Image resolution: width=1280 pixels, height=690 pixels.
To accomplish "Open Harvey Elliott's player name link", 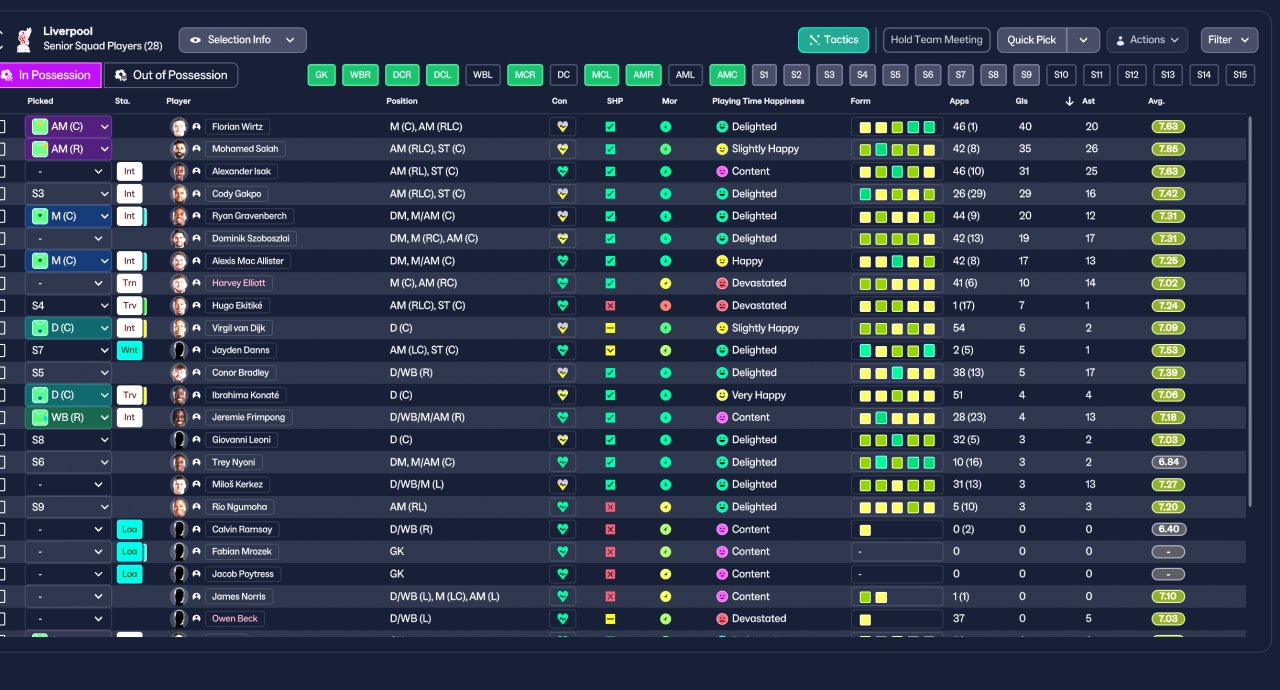I will click(239, 283).
